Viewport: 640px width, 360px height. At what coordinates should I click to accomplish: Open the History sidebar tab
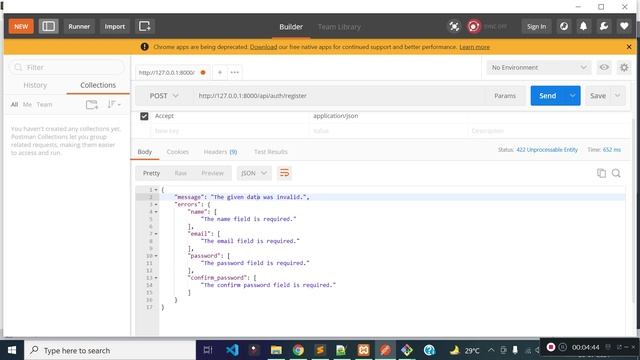(35, 85)
